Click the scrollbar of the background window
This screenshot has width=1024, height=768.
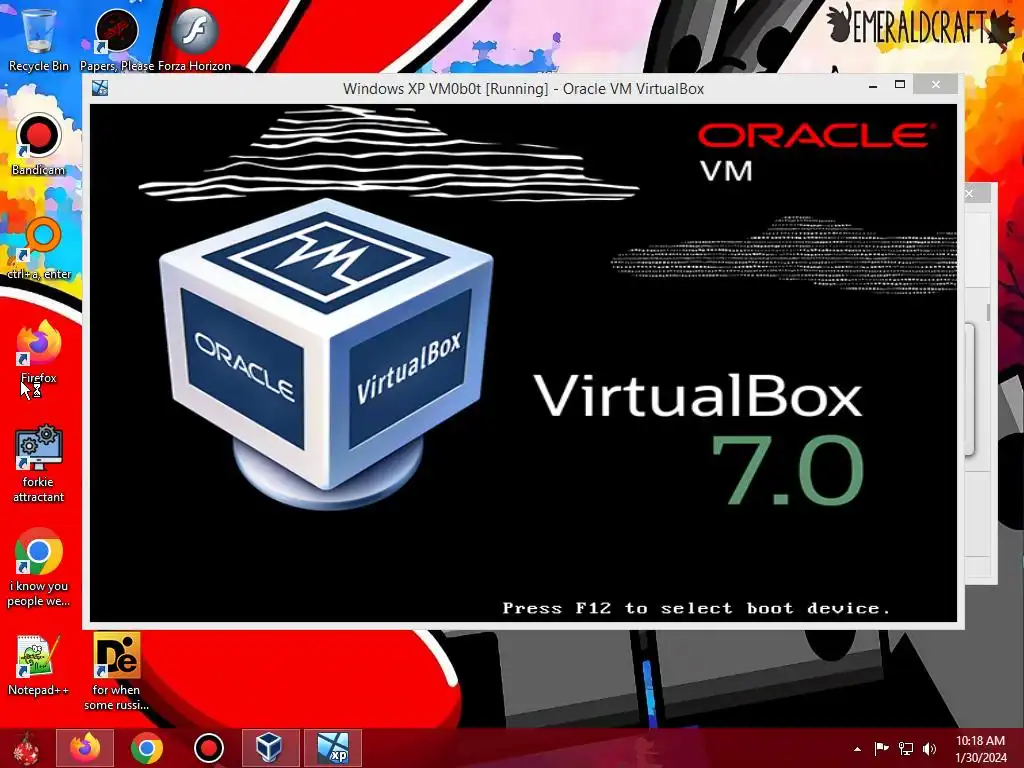[x=988, y=312]
